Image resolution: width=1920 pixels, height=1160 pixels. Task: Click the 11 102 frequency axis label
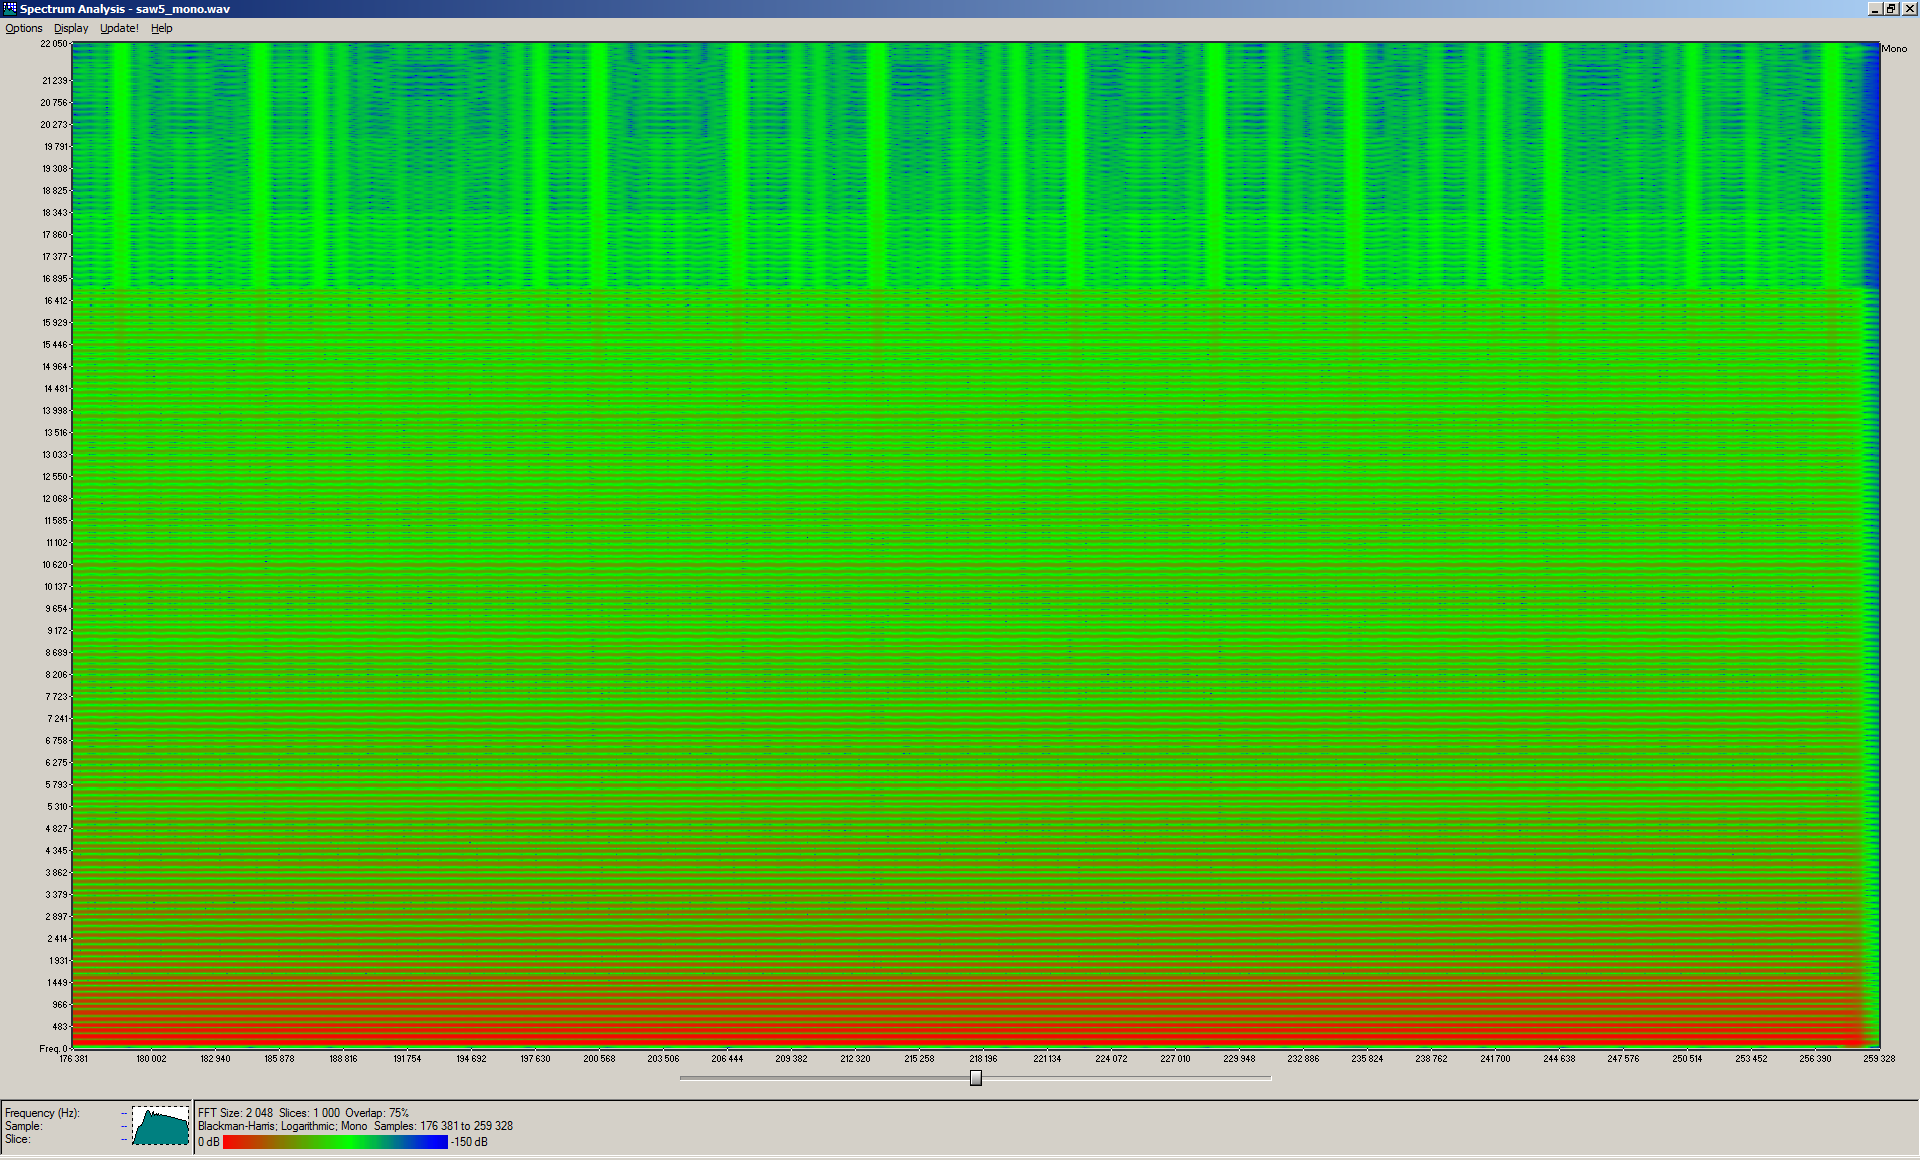[56, 543]
